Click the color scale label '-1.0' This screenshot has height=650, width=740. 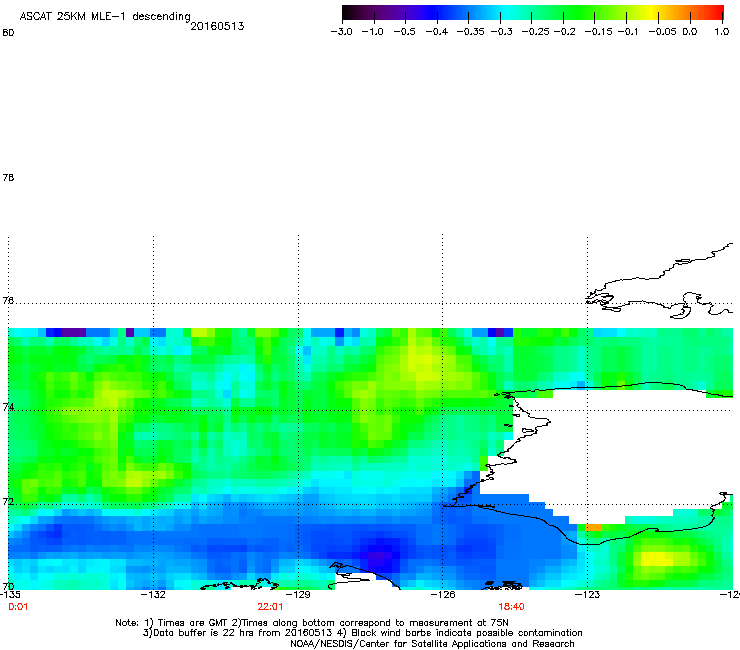[x=372, y=32]
